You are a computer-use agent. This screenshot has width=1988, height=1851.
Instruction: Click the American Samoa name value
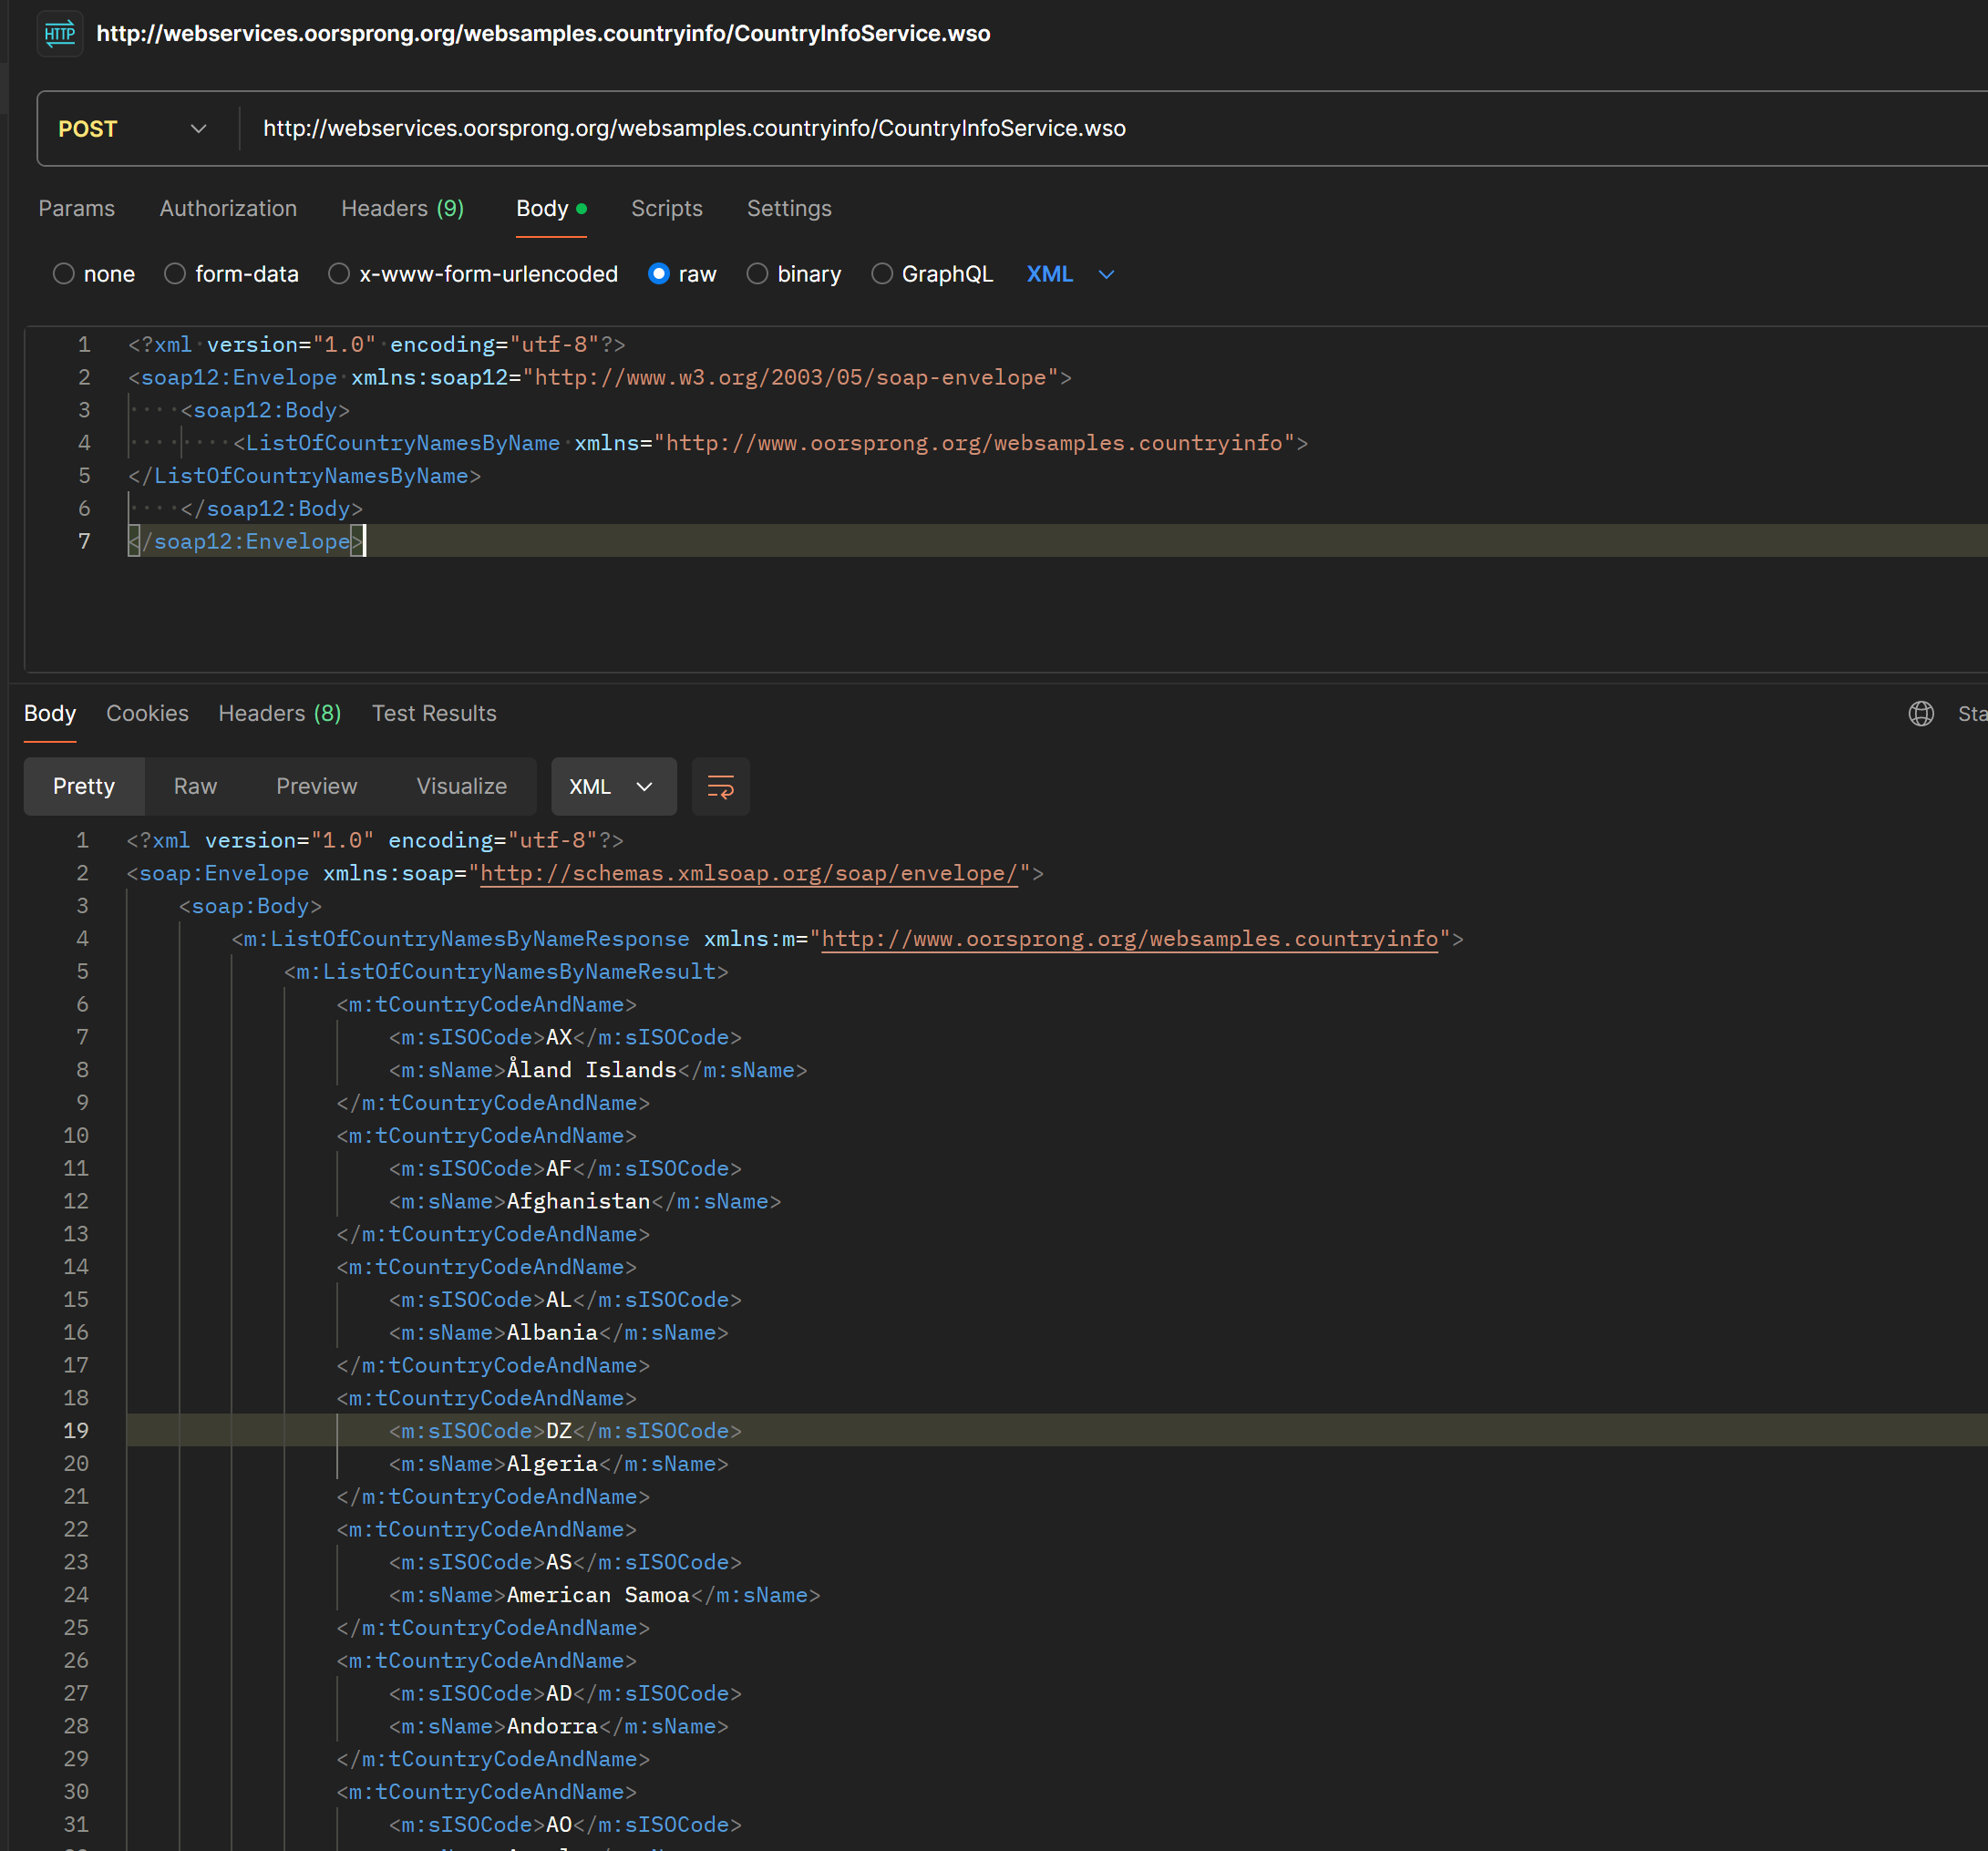(598, 1596)
